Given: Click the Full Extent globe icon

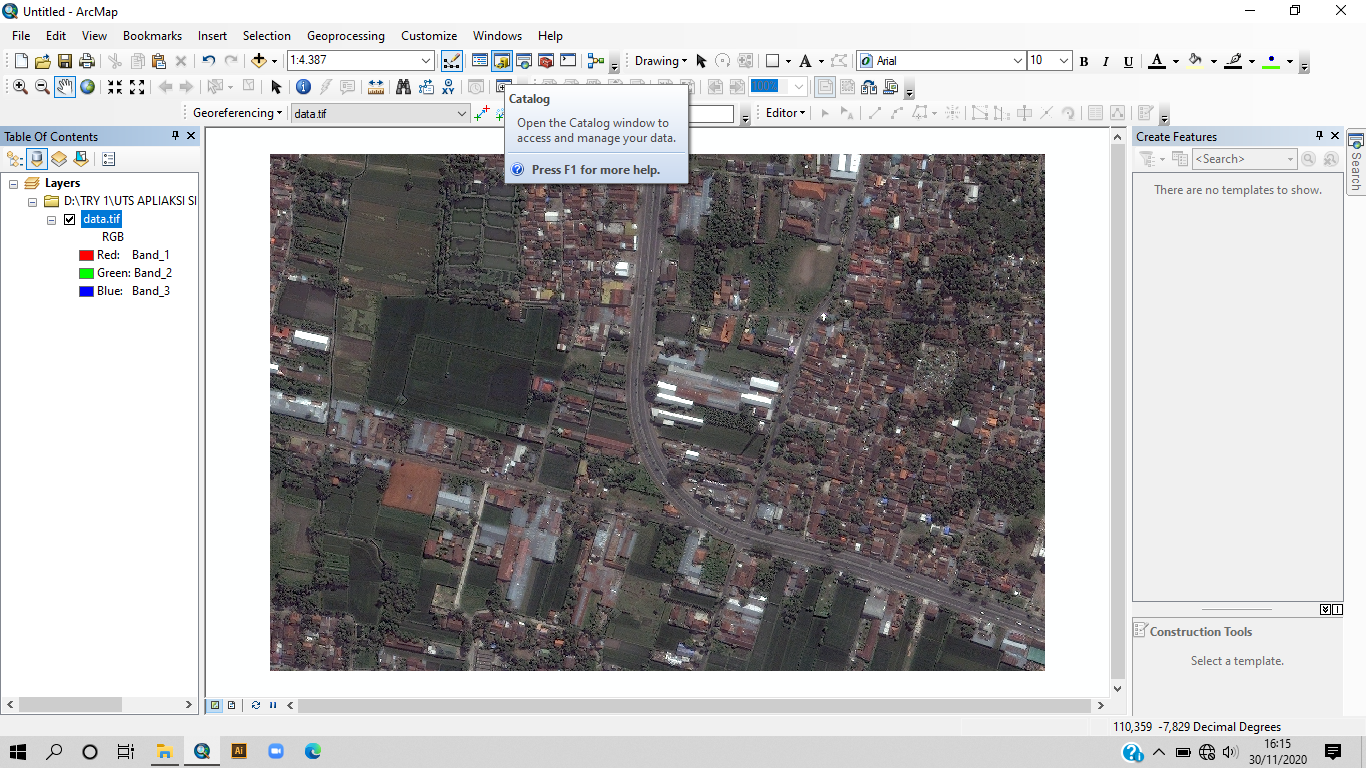Looking at the screenshot, I should (x=88, y=87).
